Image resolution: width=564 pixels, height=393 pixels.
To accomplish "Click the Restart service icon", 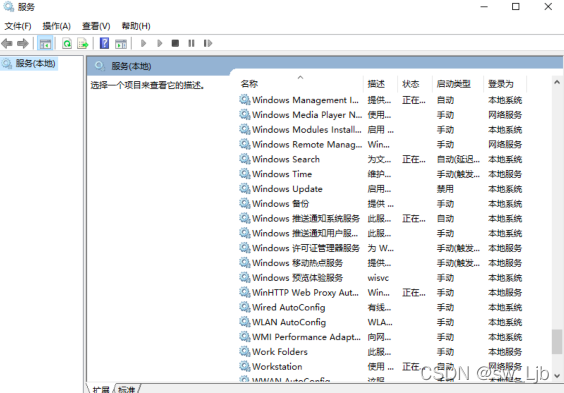I will pos(208,44).
